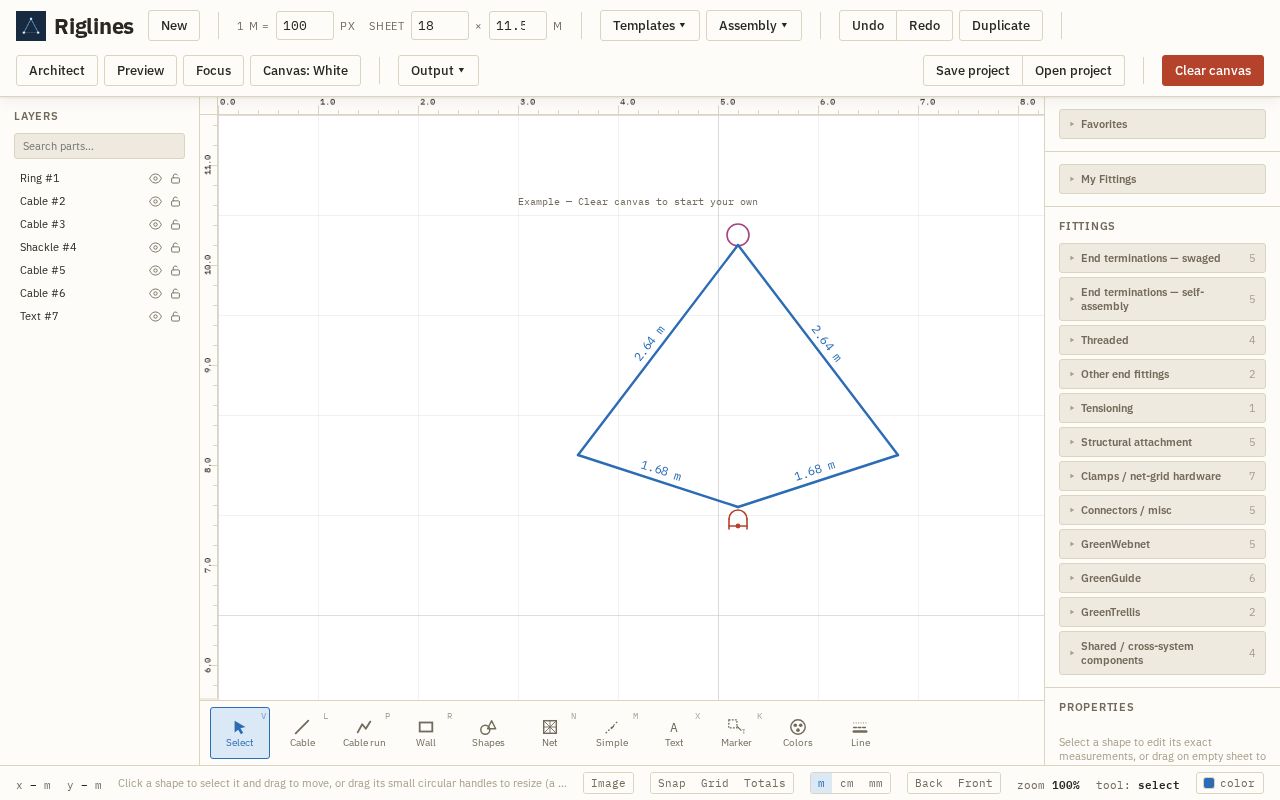Switch to Preview mode
The width and height of the screenshot is (1280, 800).
[x=140, y=71]
